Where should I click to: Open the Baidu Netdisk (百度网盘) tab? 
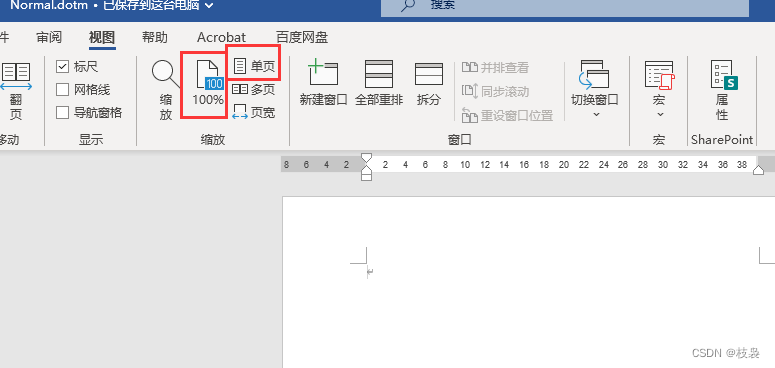(x=302, y=38)
